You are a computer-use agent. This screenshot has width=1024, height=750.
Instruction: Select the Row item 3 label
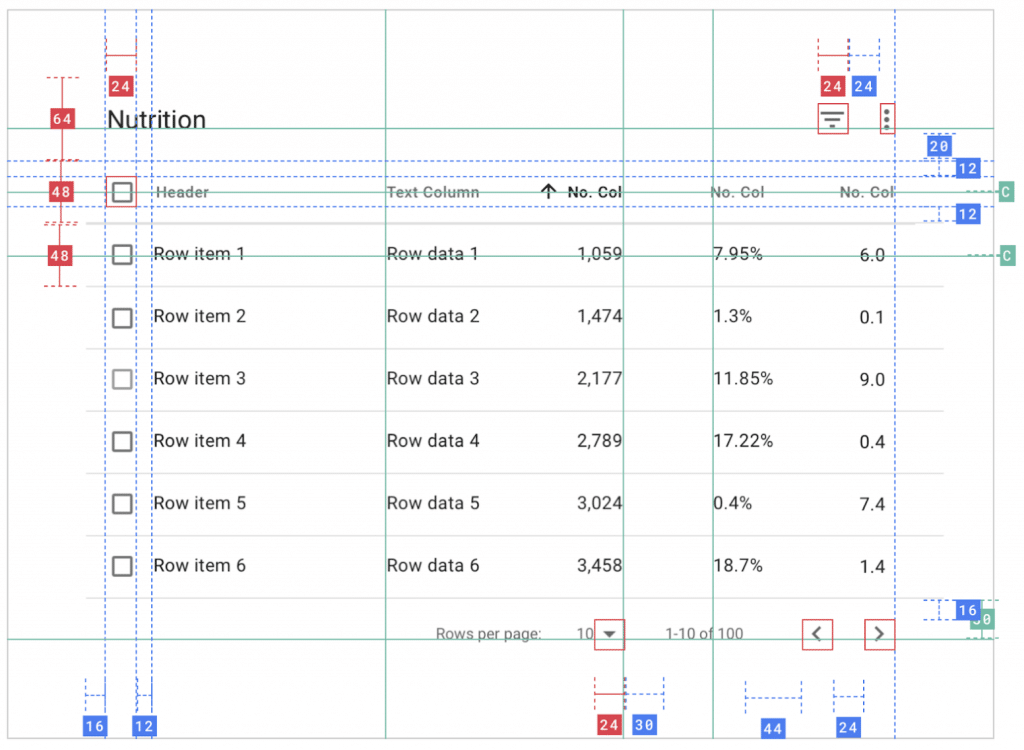coord(199,378)
